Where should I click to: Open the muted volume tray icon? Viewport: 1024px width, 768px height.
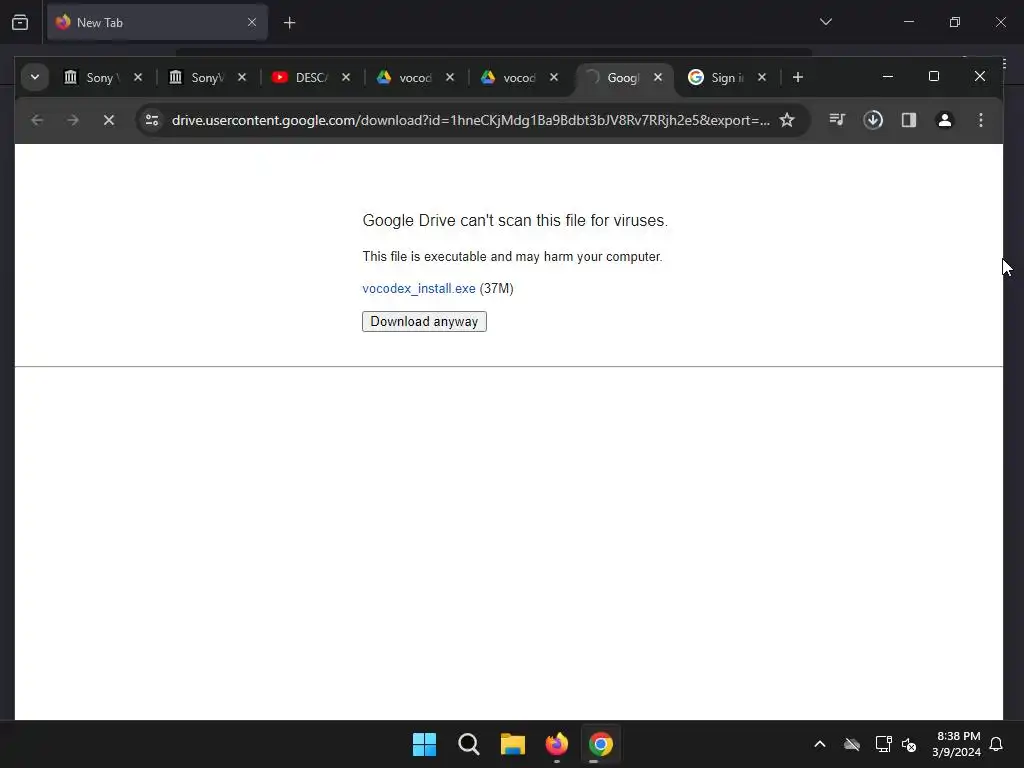(x=909, y=744)
